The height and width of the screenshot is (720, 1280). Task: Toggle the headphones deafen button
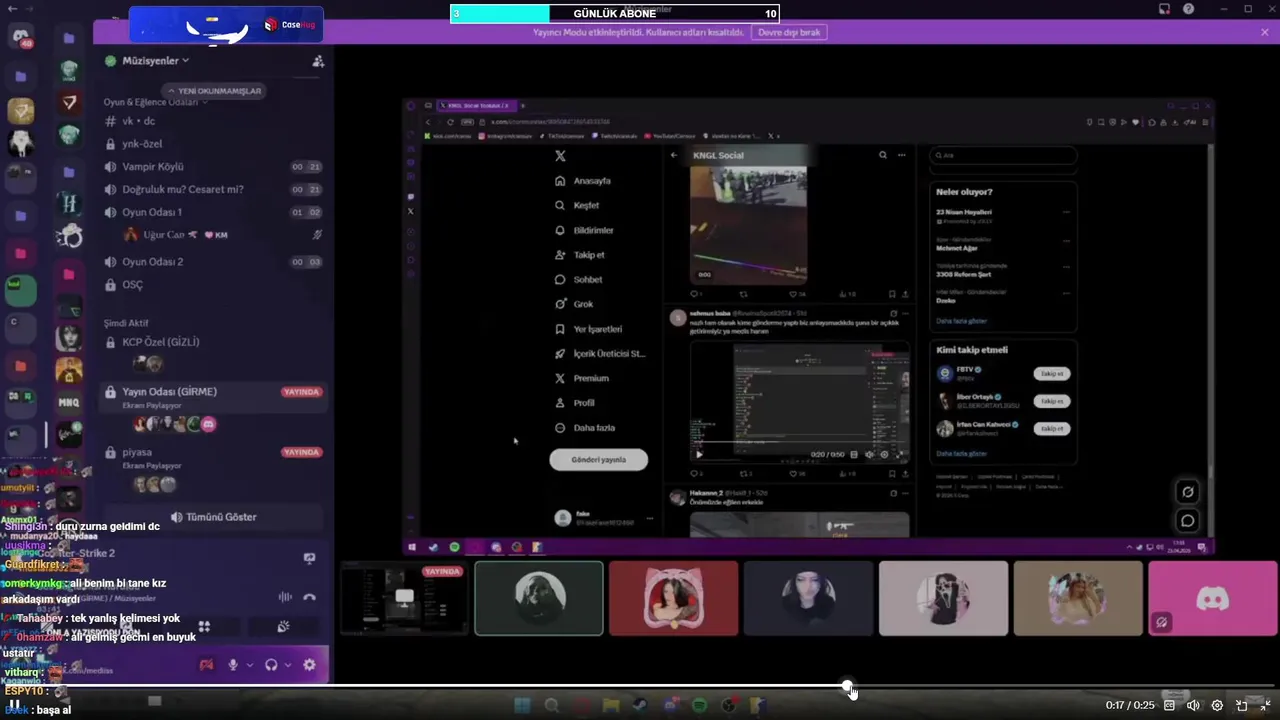(x=271, y=665)
